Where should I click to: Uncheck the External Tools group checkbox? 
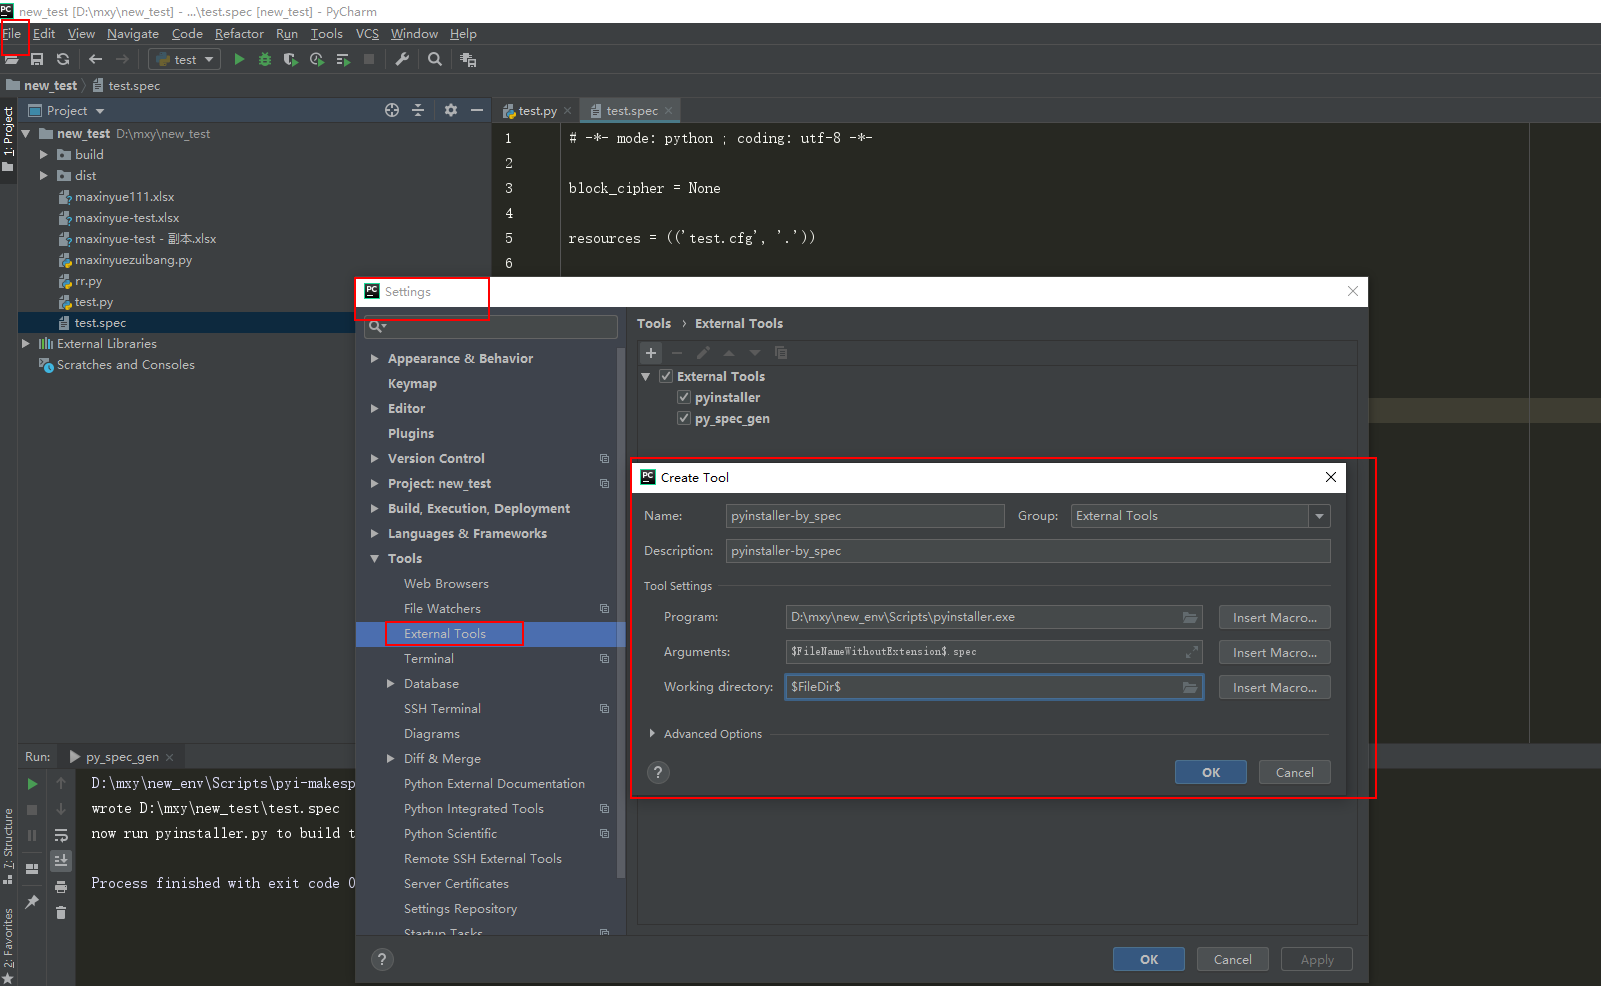coord(666,376)
